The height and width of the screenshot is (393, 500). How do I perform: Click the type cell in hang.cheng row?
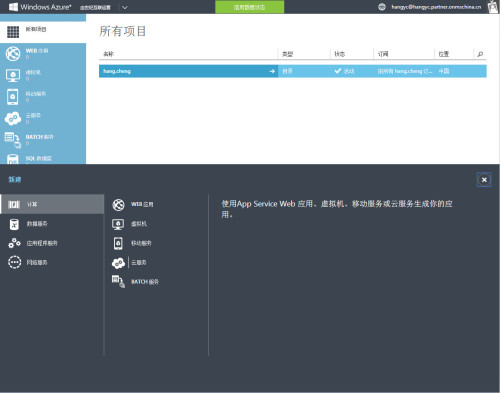287,71
